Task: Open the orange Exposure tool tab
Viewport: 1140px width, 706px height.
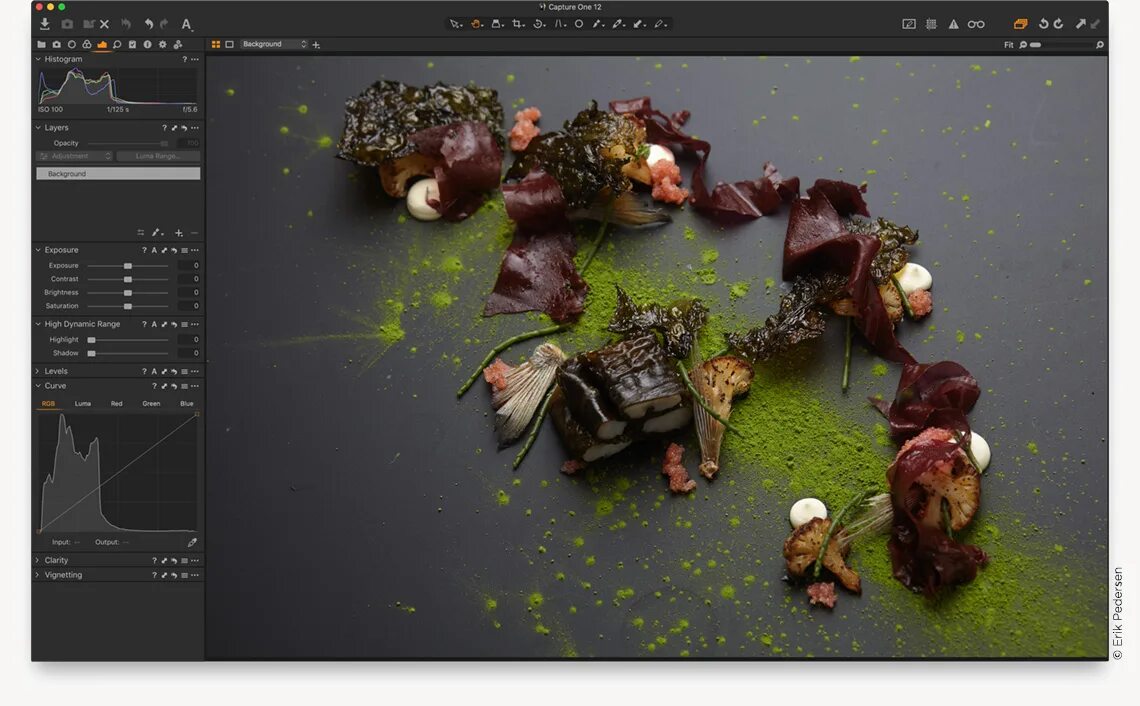Action: [x=102, y=44]
